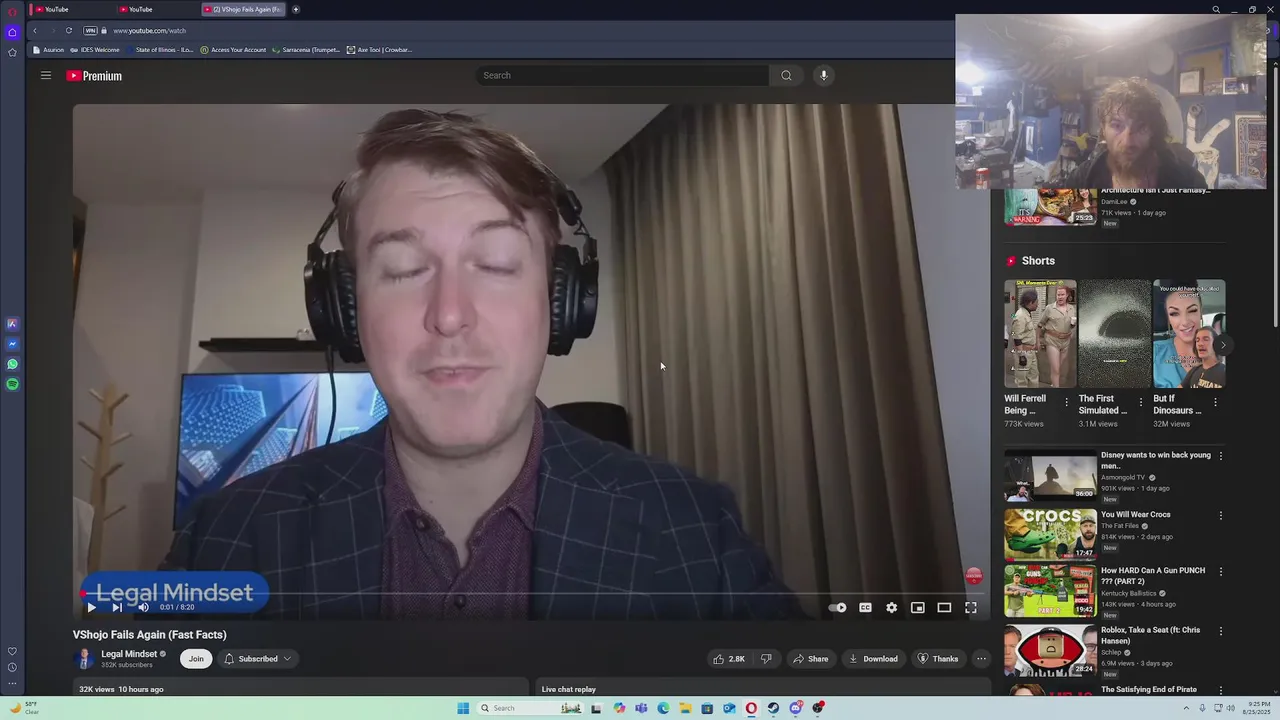Screen dimensions: 1280x720
Task: Open menu for You Will Wear Crocs
Action: pos(1220,516)
